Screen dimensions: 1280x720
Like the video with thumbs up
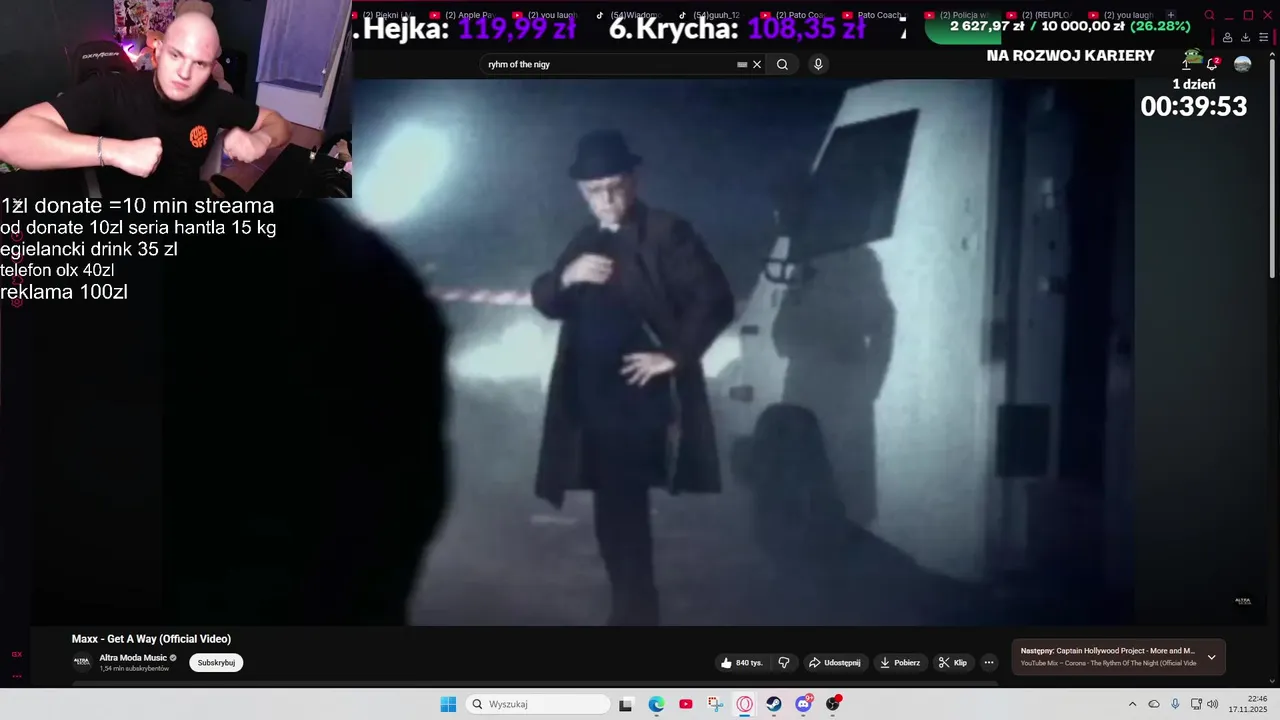[741, 662]
